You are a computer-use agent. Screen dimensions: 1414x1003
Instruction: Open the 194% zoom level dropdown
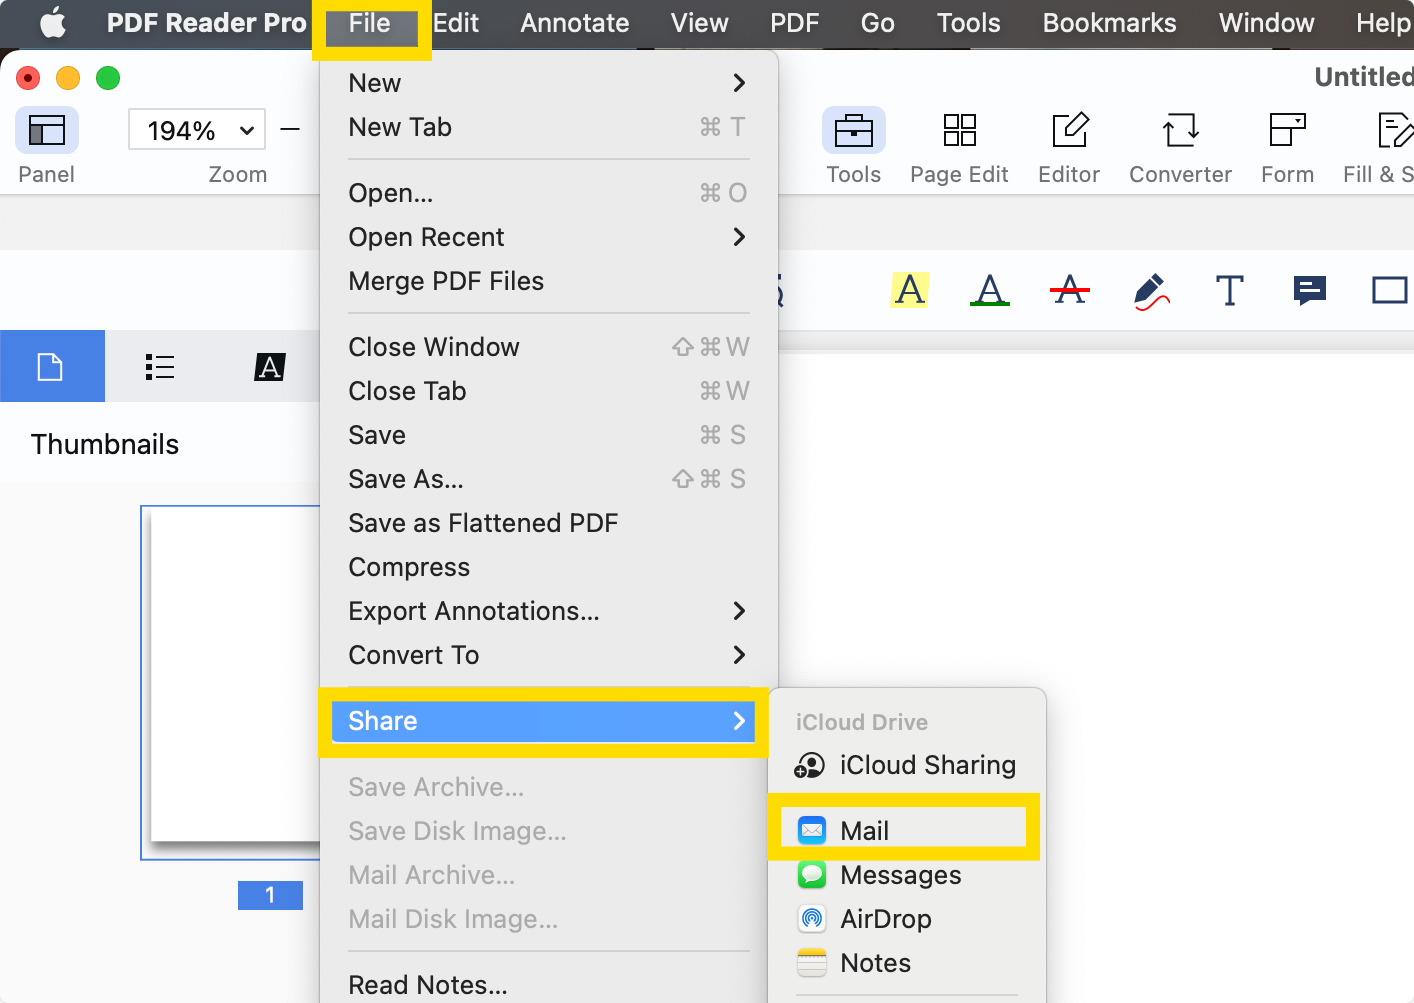click(197, 130)
